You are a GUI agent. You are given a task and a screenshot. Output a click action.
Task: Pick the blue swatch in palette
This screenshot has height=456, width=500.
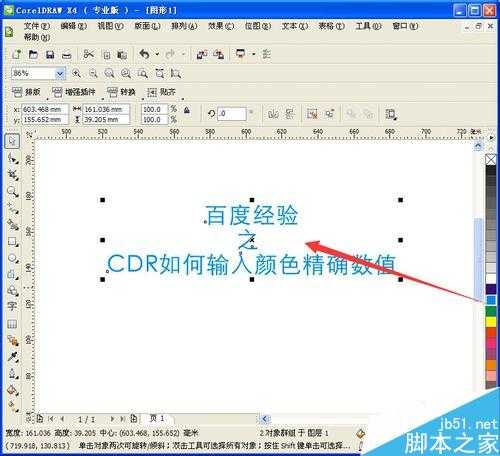491,300
